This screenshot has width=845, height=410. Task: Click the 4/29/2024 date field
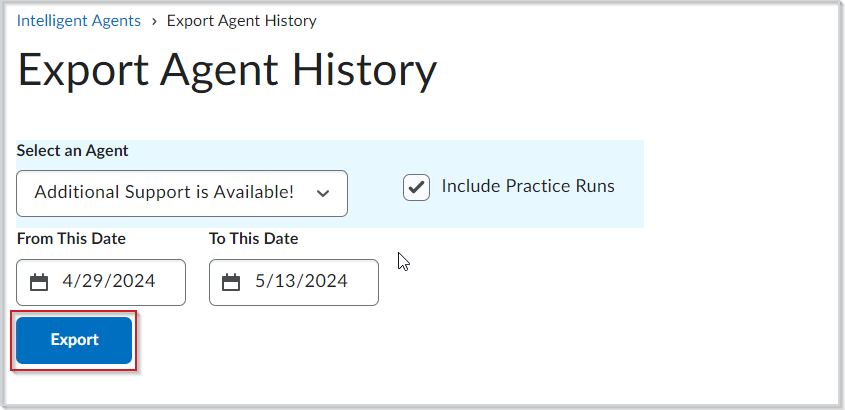click(101, 282)
